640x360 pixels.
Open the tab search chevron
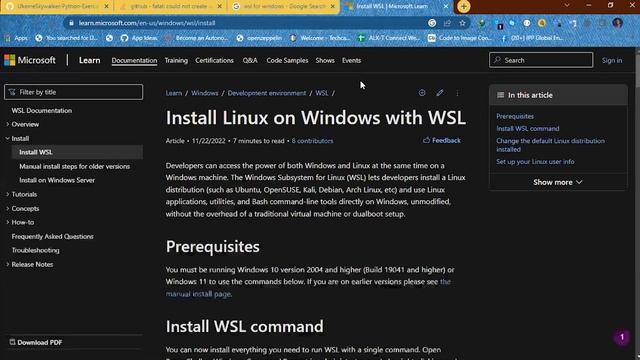[567, 5]
